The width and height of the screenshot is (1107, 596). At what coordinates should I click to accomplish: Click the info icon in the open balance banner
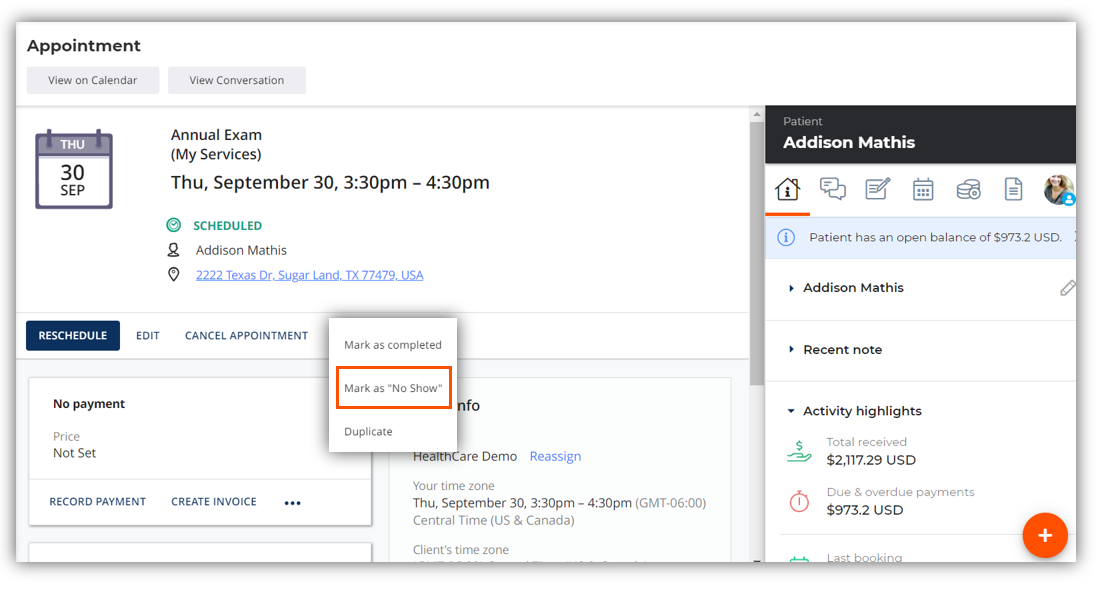point(786,237)
